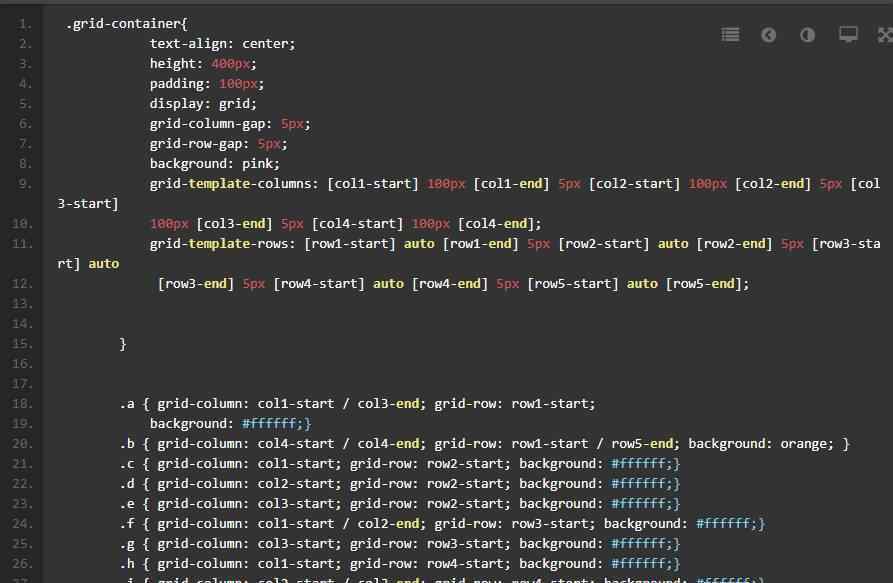The height and width of the screenshot is (583, 893).
Task: Click the left-arrow circle icon in toolbar
Action: coord(768,35)
